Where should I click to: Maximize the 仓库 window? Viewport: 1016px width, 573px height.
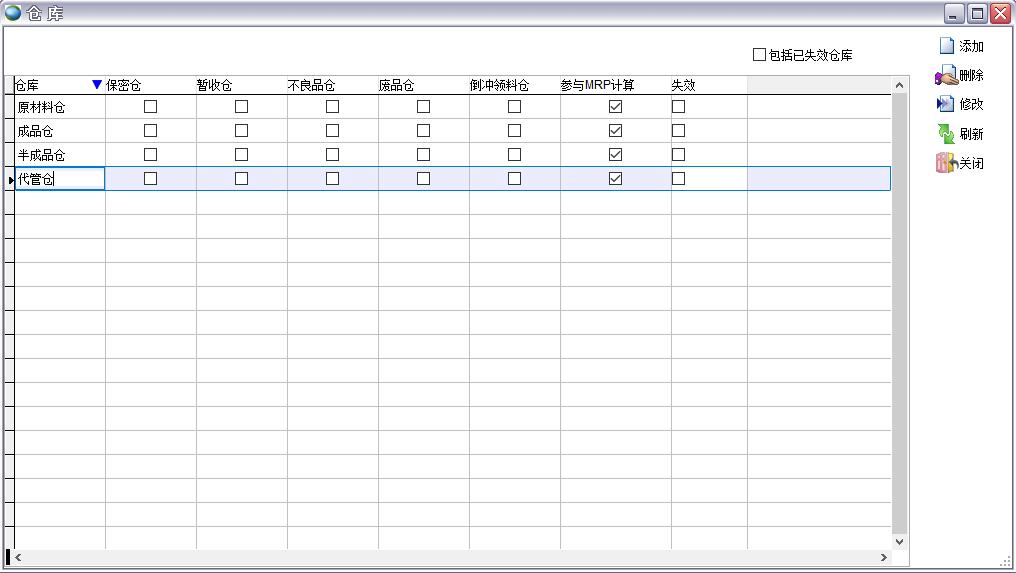[x=977, y=13]
